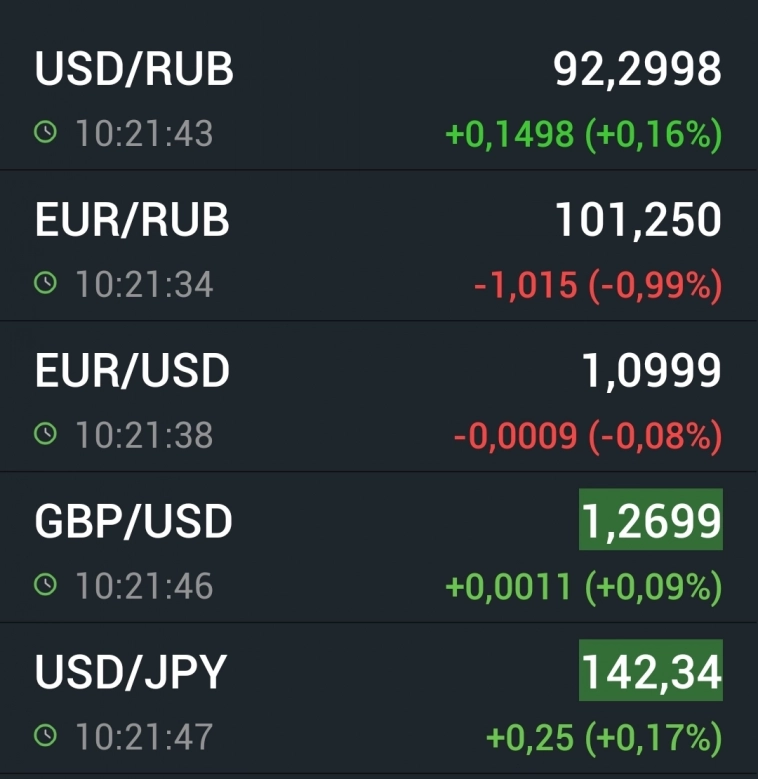Viewport: 758px width, 779px height.
Task: Tap the red -0,0009 (-0,08%) change
Action: pos(587,436)
